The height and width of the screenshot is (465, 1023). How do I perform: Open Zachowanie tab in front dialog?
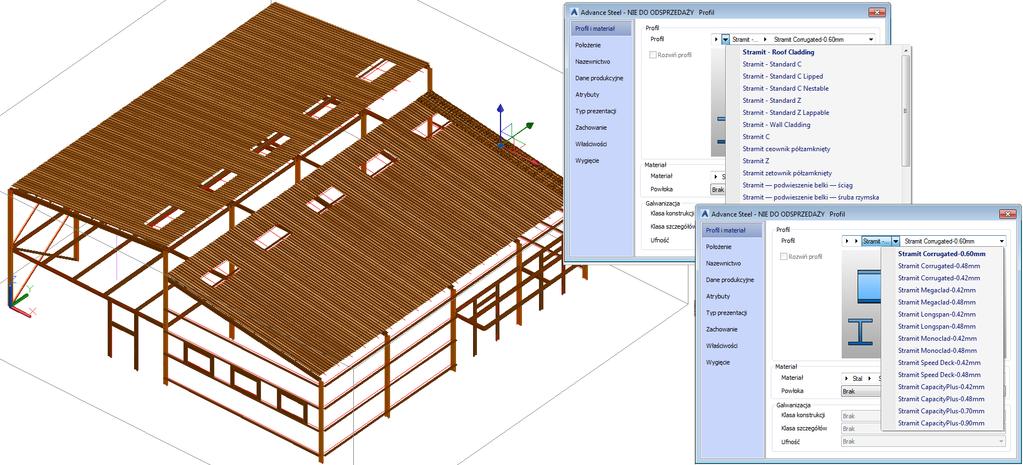coord(722,329)
